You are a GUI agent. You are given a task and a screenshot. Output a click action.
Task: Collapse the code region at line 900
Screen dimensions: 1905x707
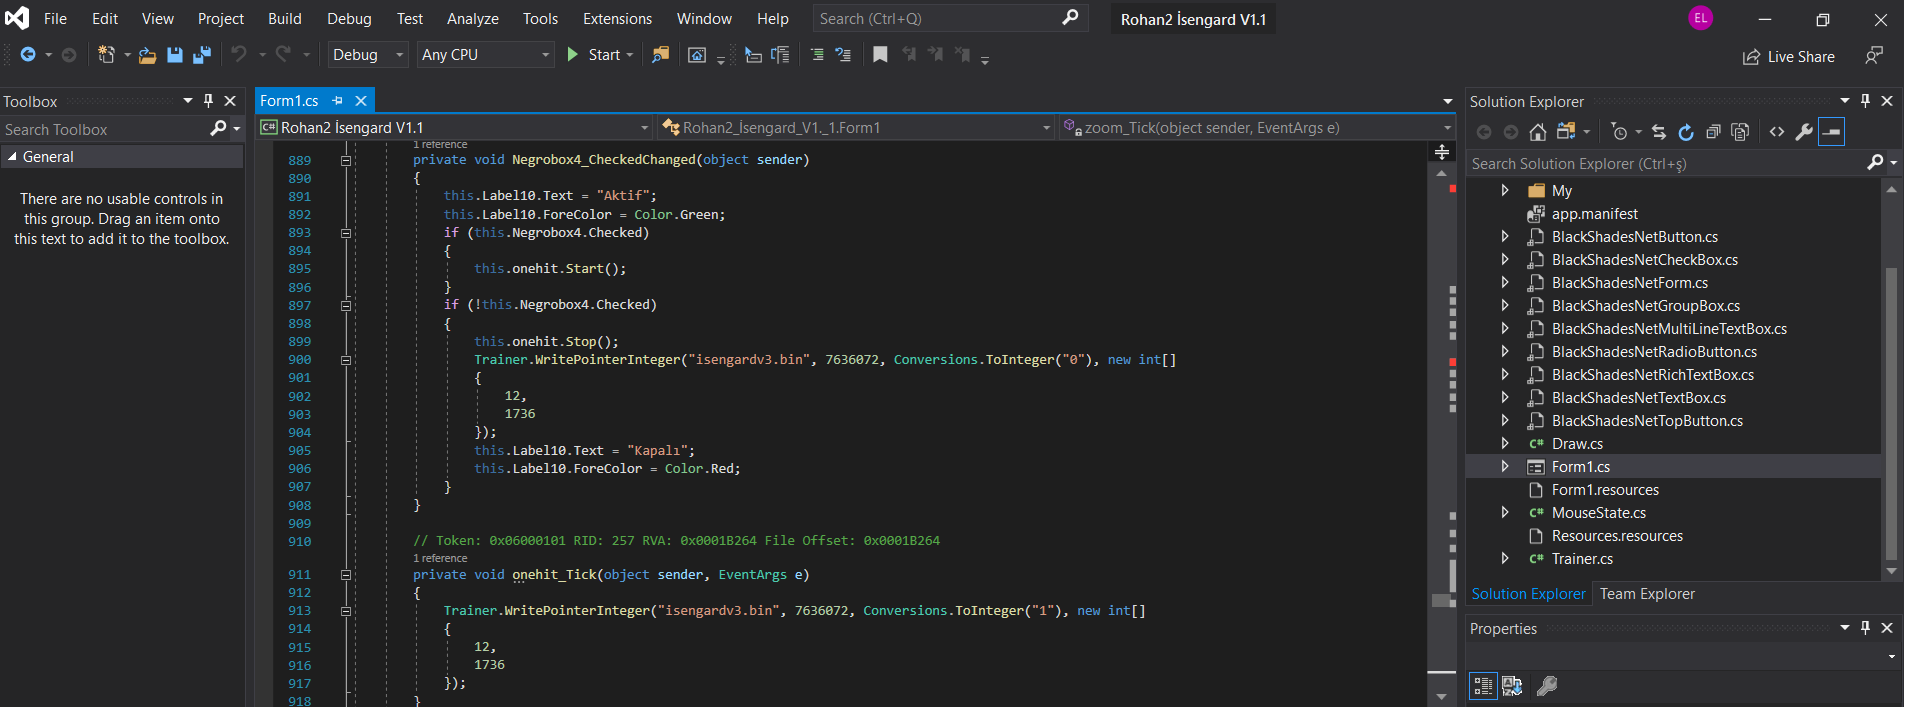[x=346, y=360]
